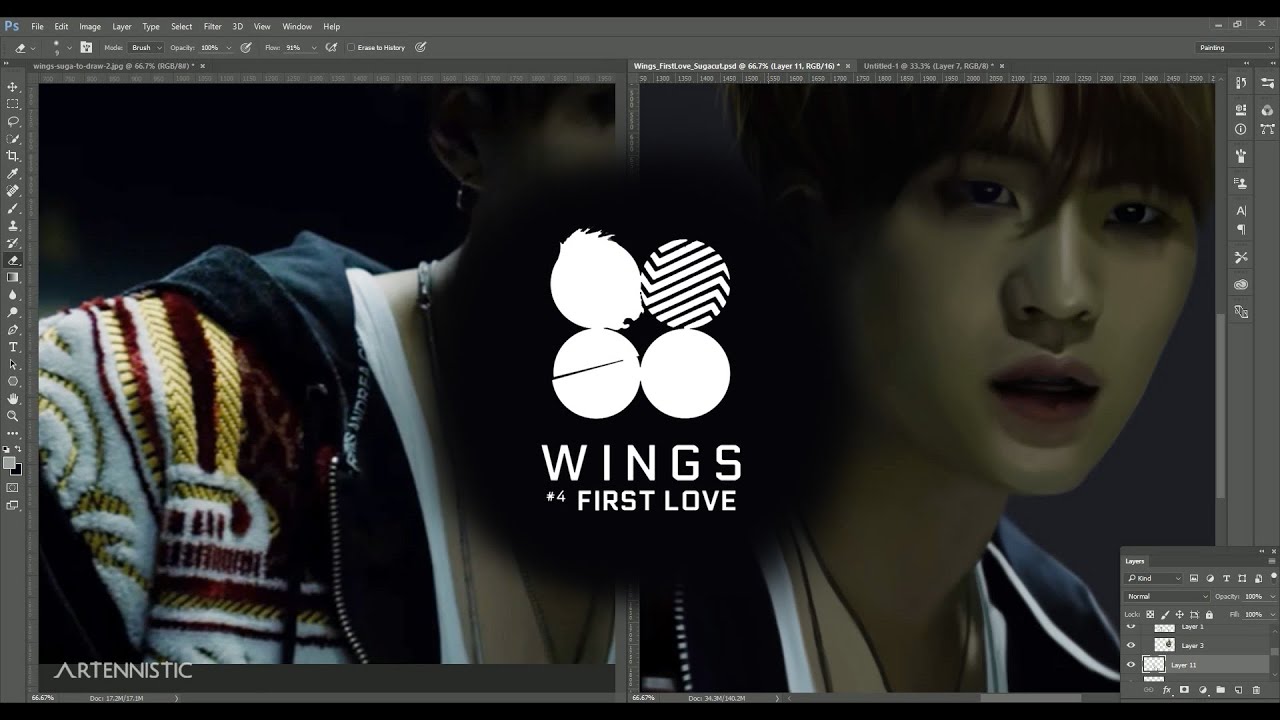1280x720 pixels.
Task: Open the File menu
Action: point(37,26)
